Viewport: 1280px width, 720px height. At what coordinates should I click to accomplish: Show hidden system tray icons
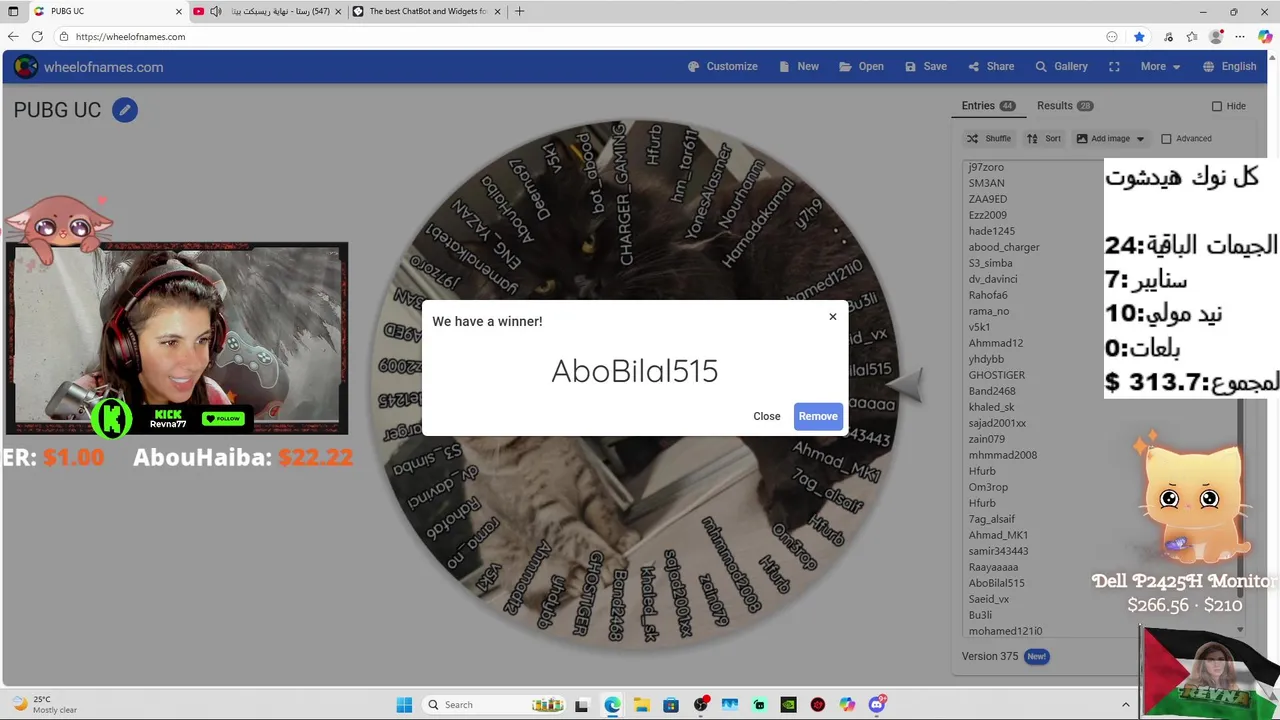pyautogui.click(x=1125, y=705)
